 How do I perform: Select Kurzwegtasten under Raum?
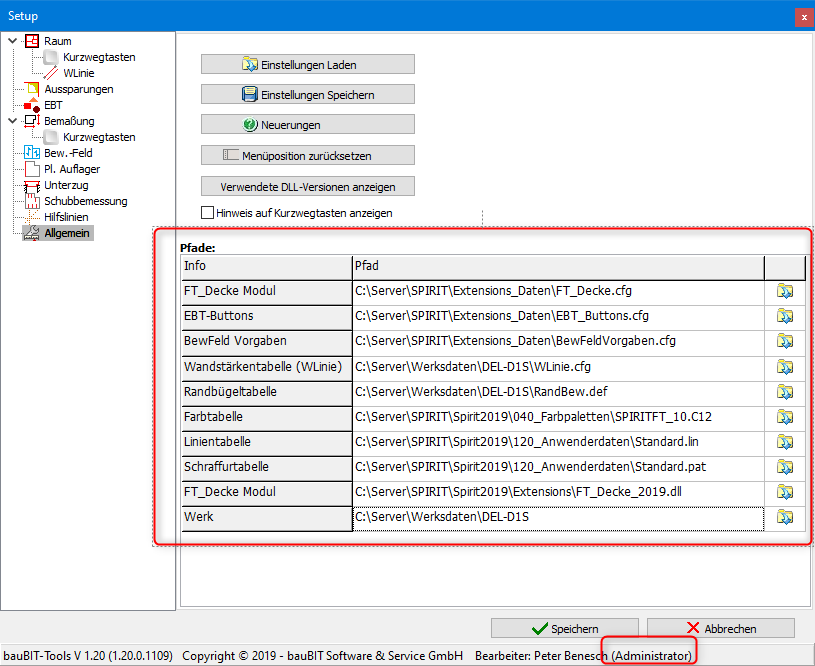[x=99, y=57]
